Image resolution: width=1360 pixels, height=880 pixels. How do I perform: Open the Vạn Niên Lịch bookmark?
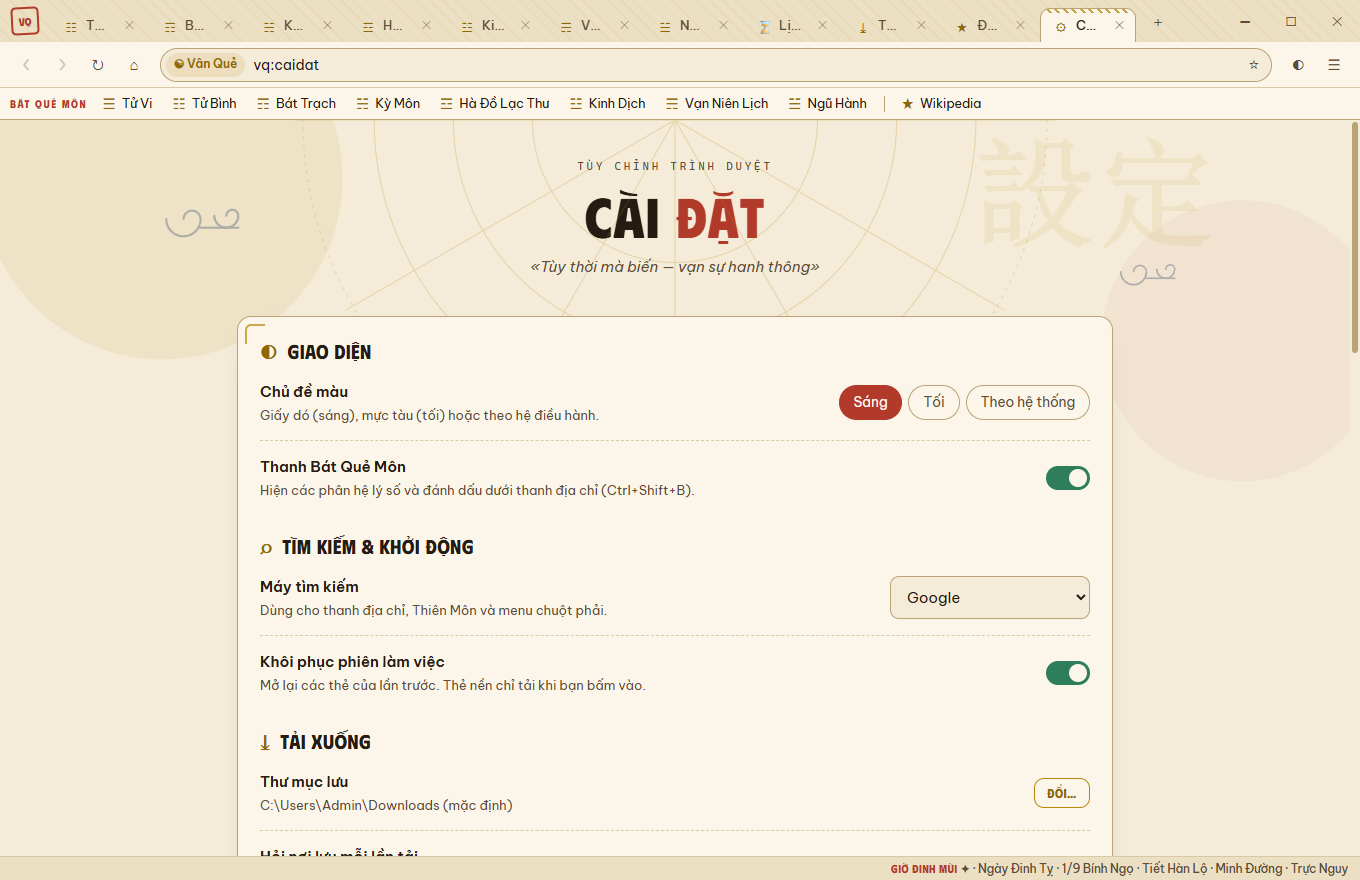717,103
